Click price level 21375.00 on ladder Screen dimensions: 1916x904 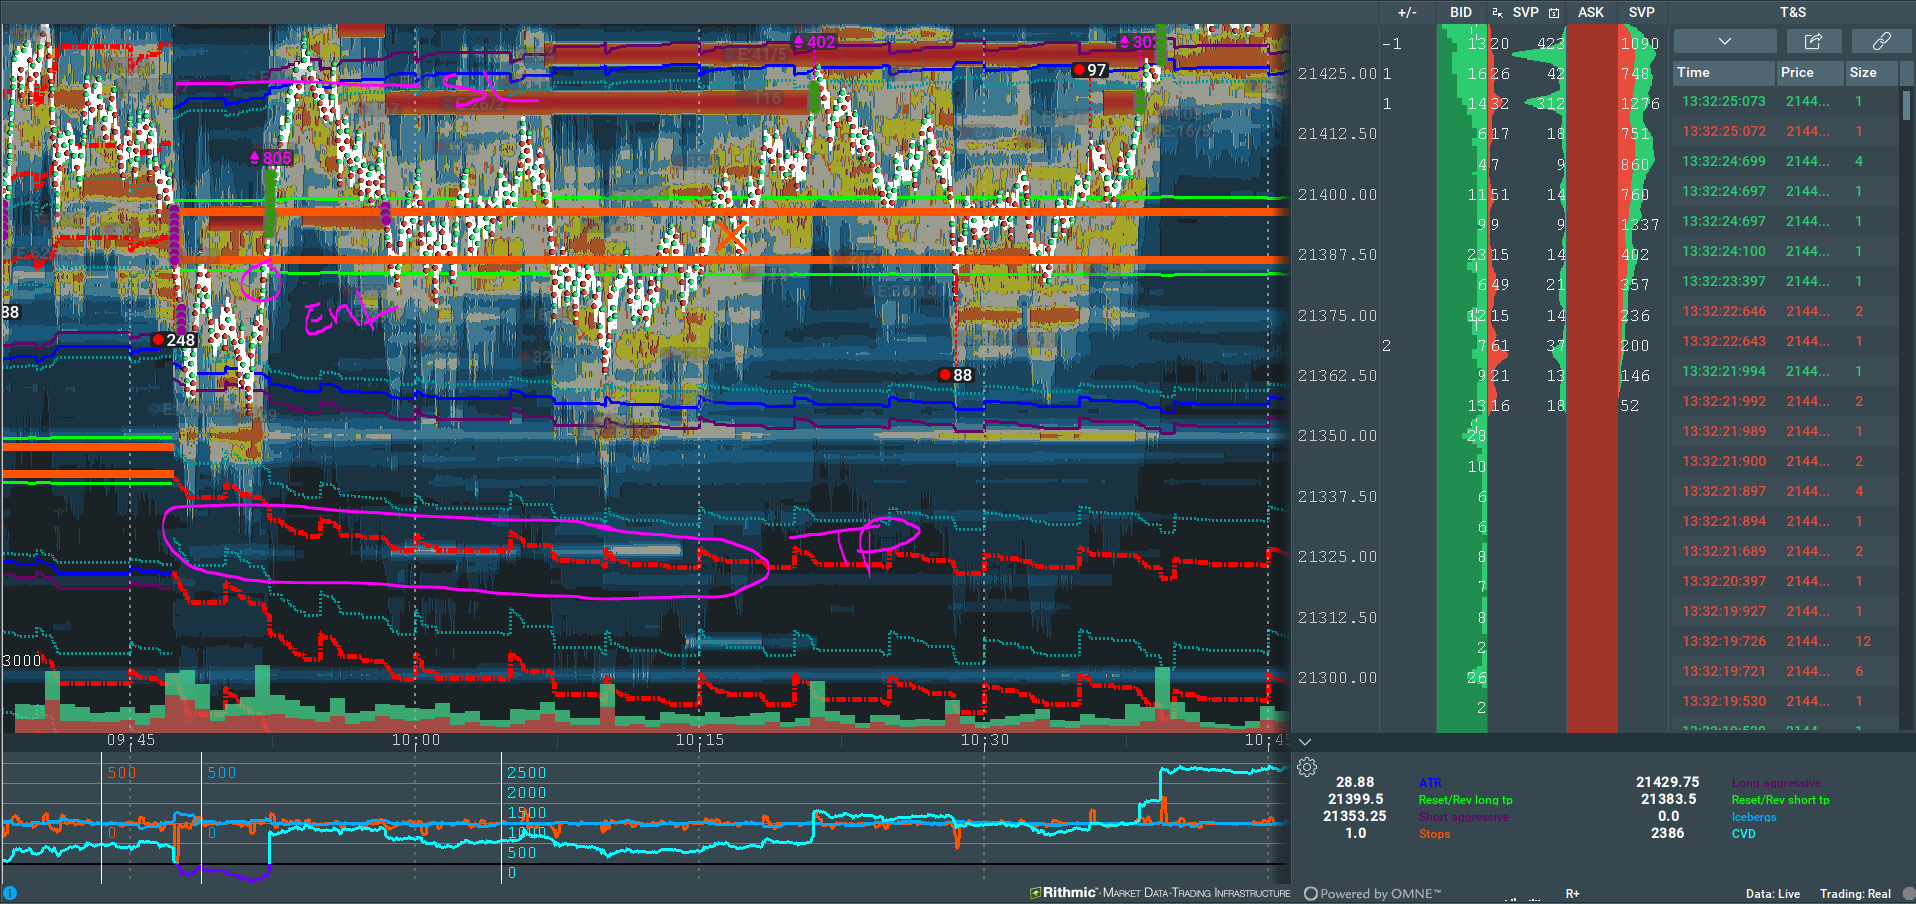(x=1337, y=316)
